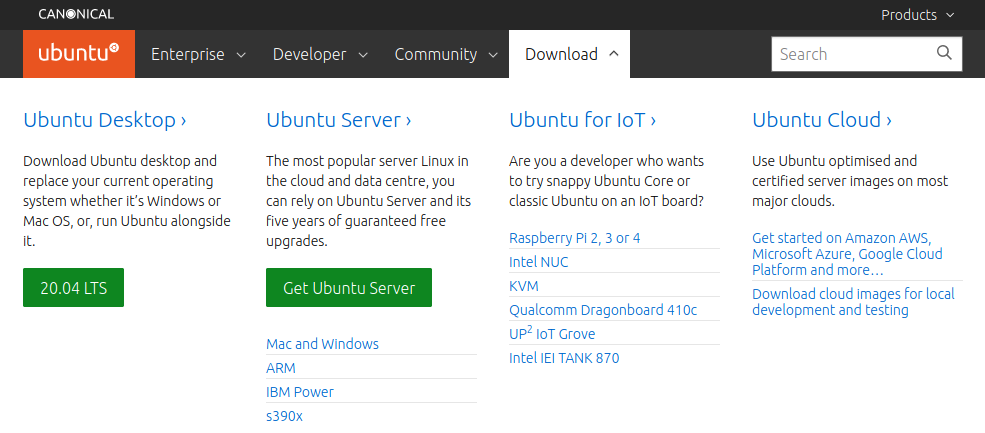The image size is (985, 433).
Task: Open the Products dropdown
Action: [917, 15]
